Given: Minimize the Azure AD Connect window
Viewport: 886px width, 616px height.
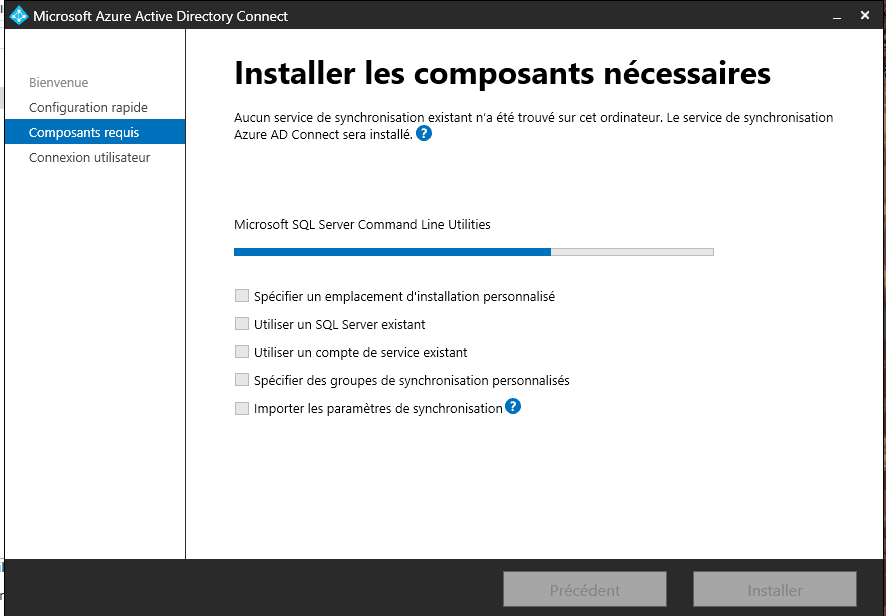Looking at the screenshot, I should point(835,16).
